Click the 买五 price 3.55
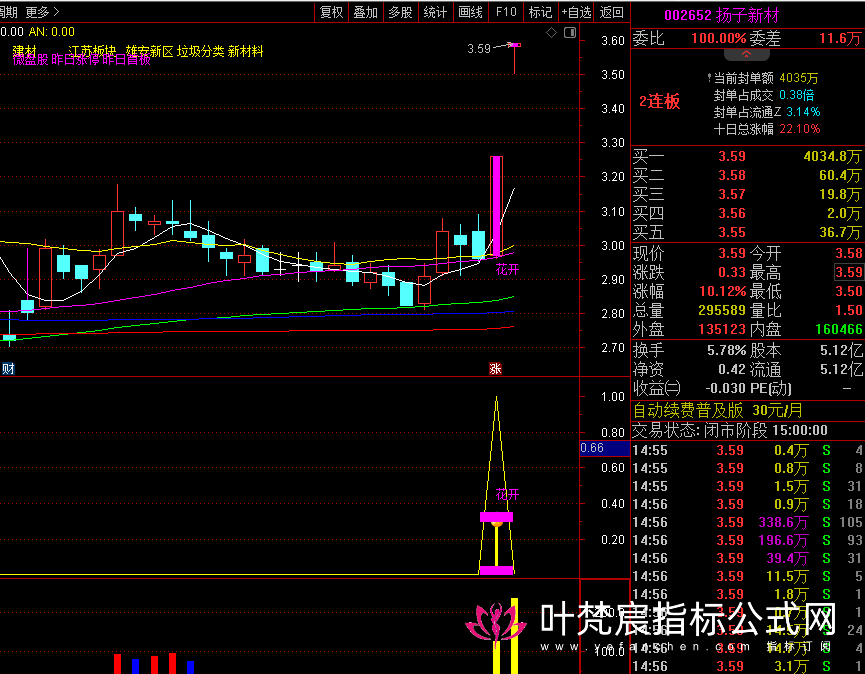Screen dimensions: 865x674 click(x=732, y=232)
